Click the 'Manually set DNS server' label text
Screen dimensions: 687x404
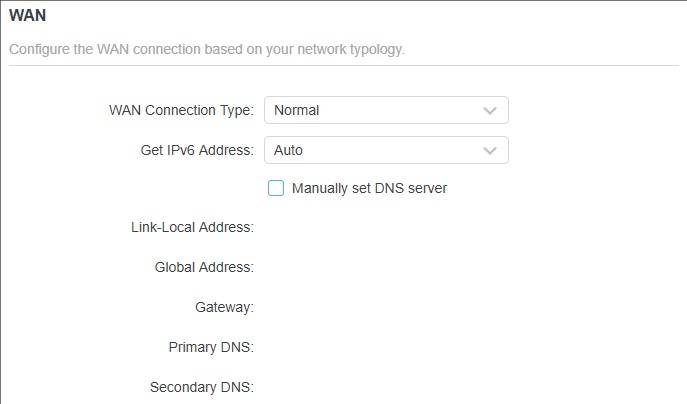[369, 187]
